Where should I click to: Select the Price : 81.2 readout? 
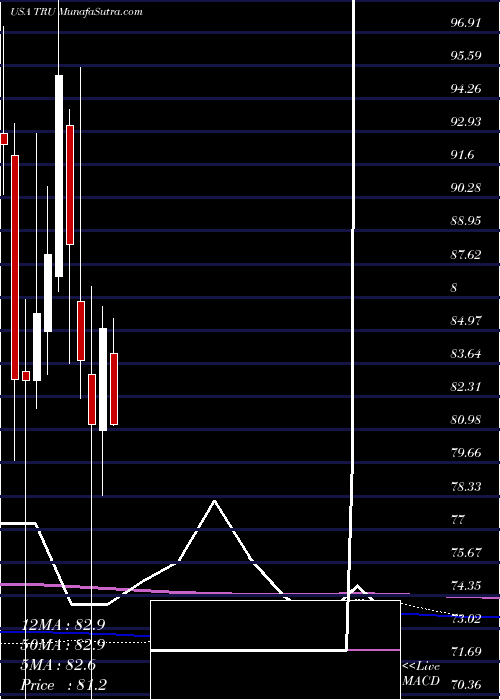[x=63, y=685]
